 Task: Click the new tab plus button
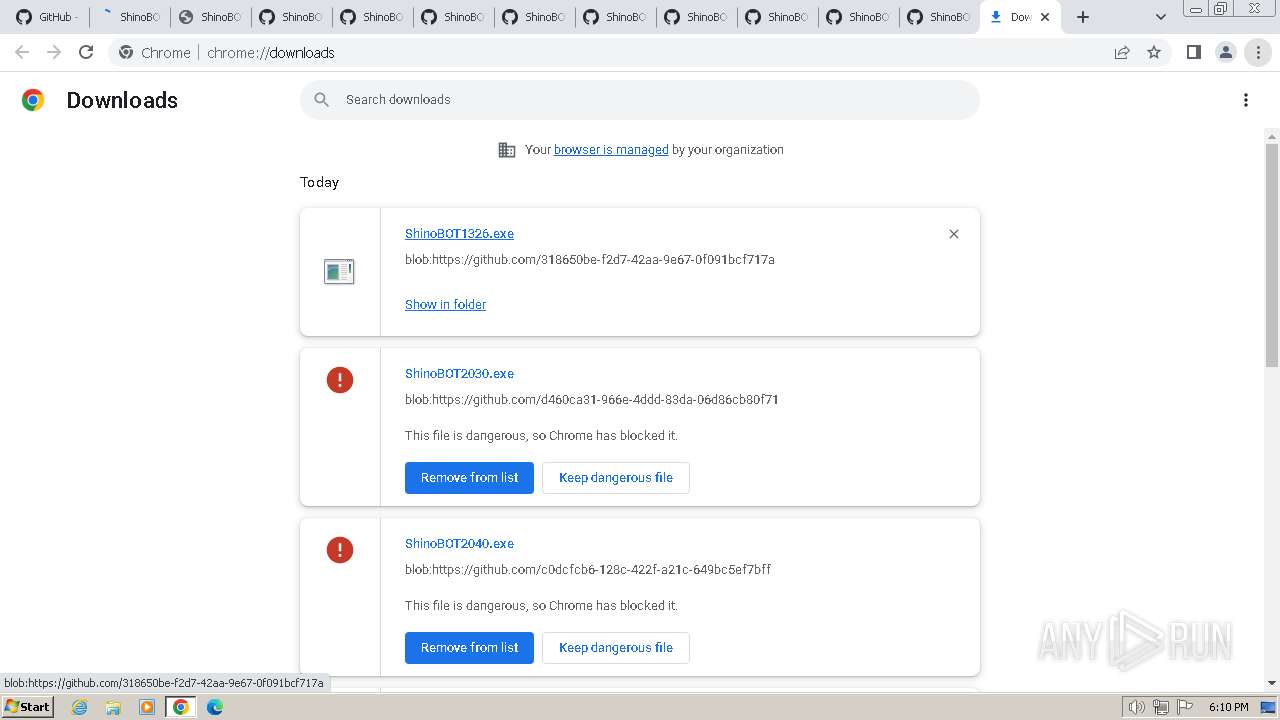pos(1083,17)
